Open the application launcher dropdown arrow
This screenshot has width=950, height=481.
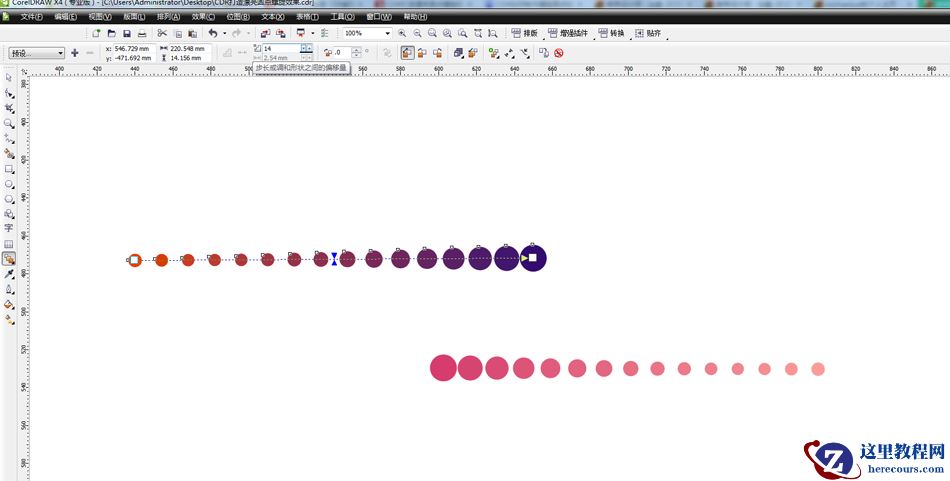click(x=312, y=33)
